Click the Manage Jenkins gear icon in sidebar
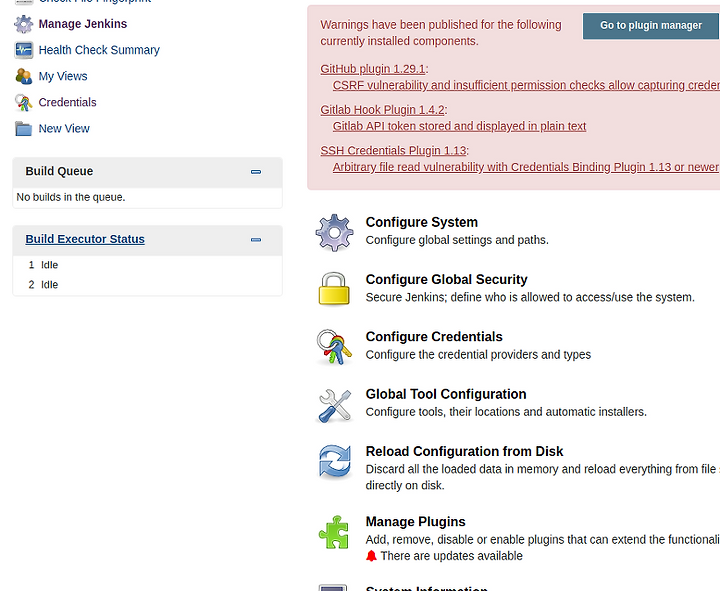The height and width of the screenshot is (591, 720). (x=23, y=24)
